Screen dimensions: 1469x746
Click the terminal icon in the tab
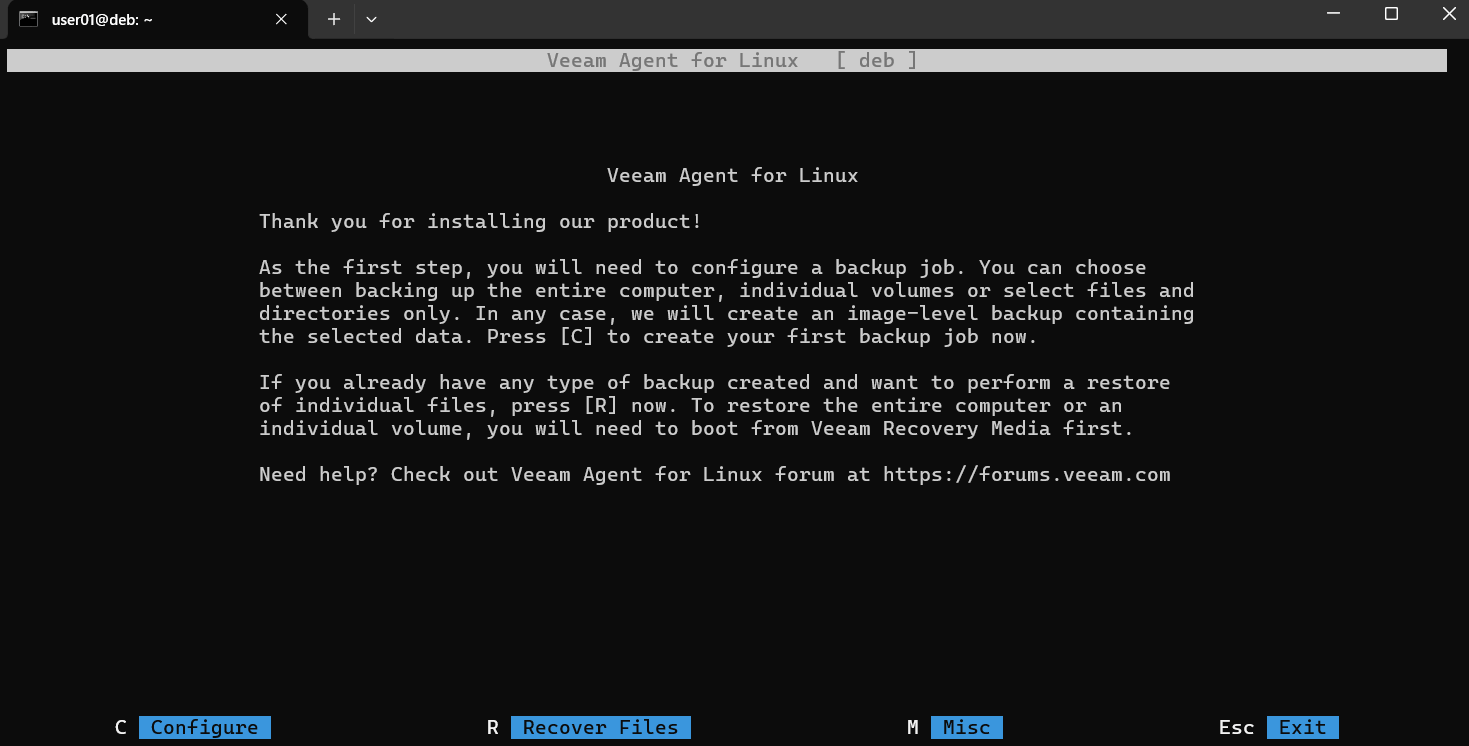tap(28, 19)
